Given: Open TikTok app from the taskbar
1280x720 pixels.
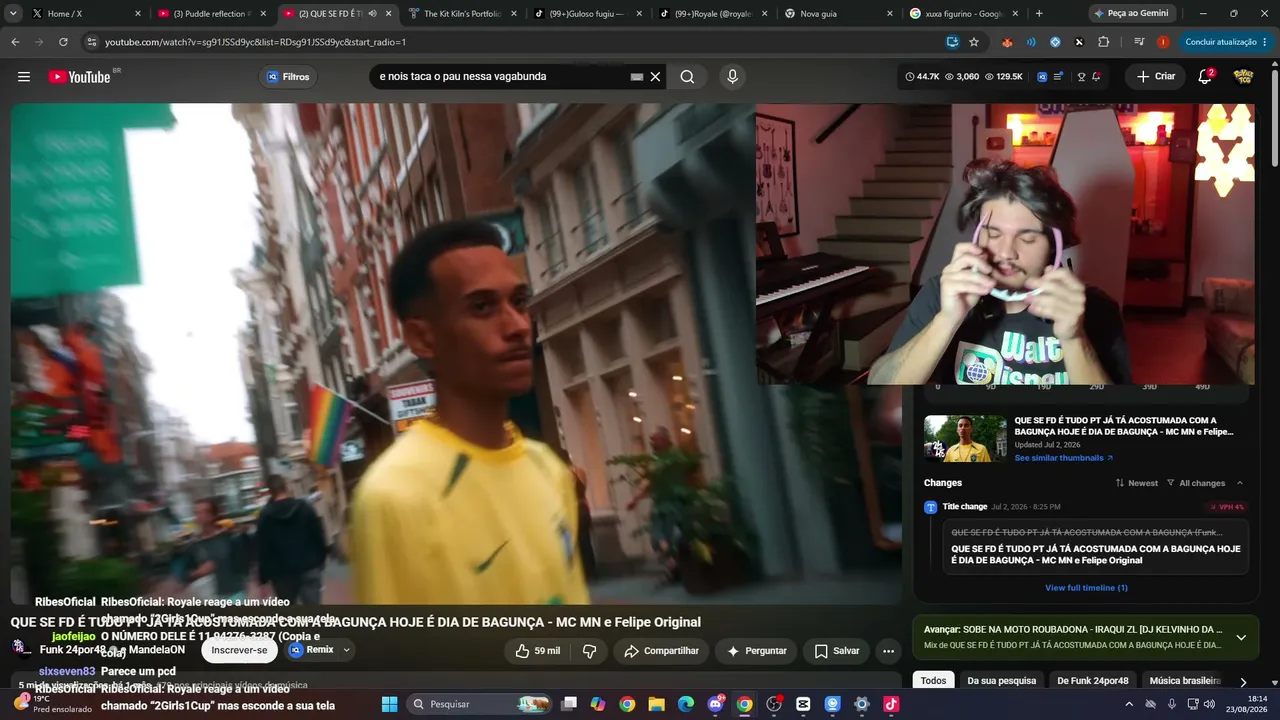Looking at the screenshot, I should [x=891, y=704].
